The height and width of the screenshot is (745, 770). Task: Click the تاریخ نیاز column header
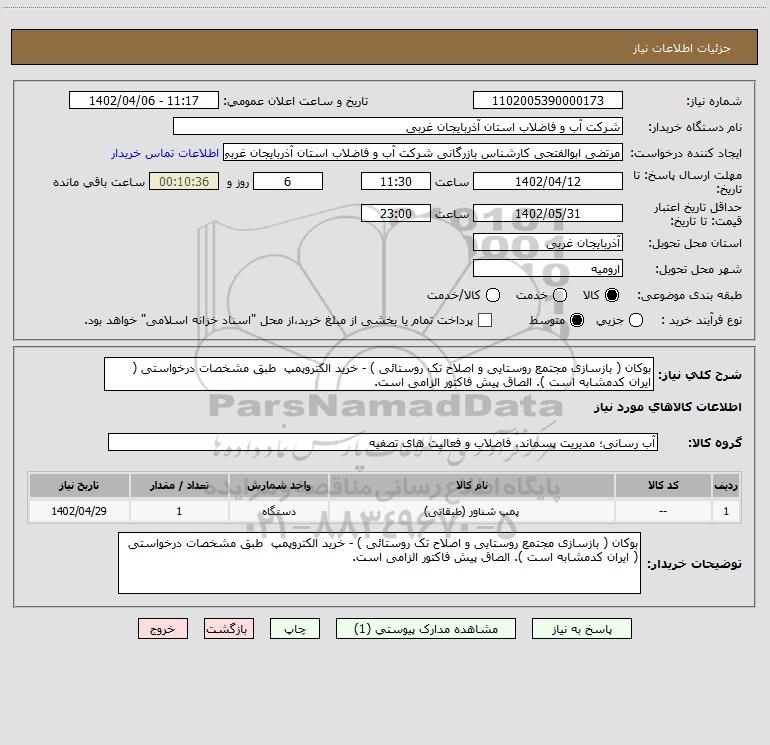pyautogui.click(x=79, y=485)
